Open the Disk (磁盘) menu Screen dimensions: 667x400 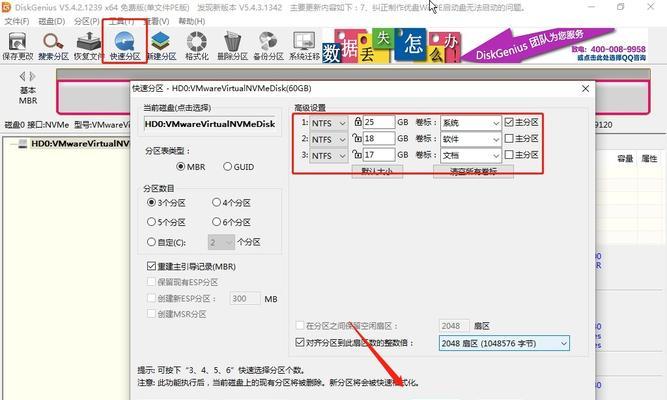click(51, 21)
